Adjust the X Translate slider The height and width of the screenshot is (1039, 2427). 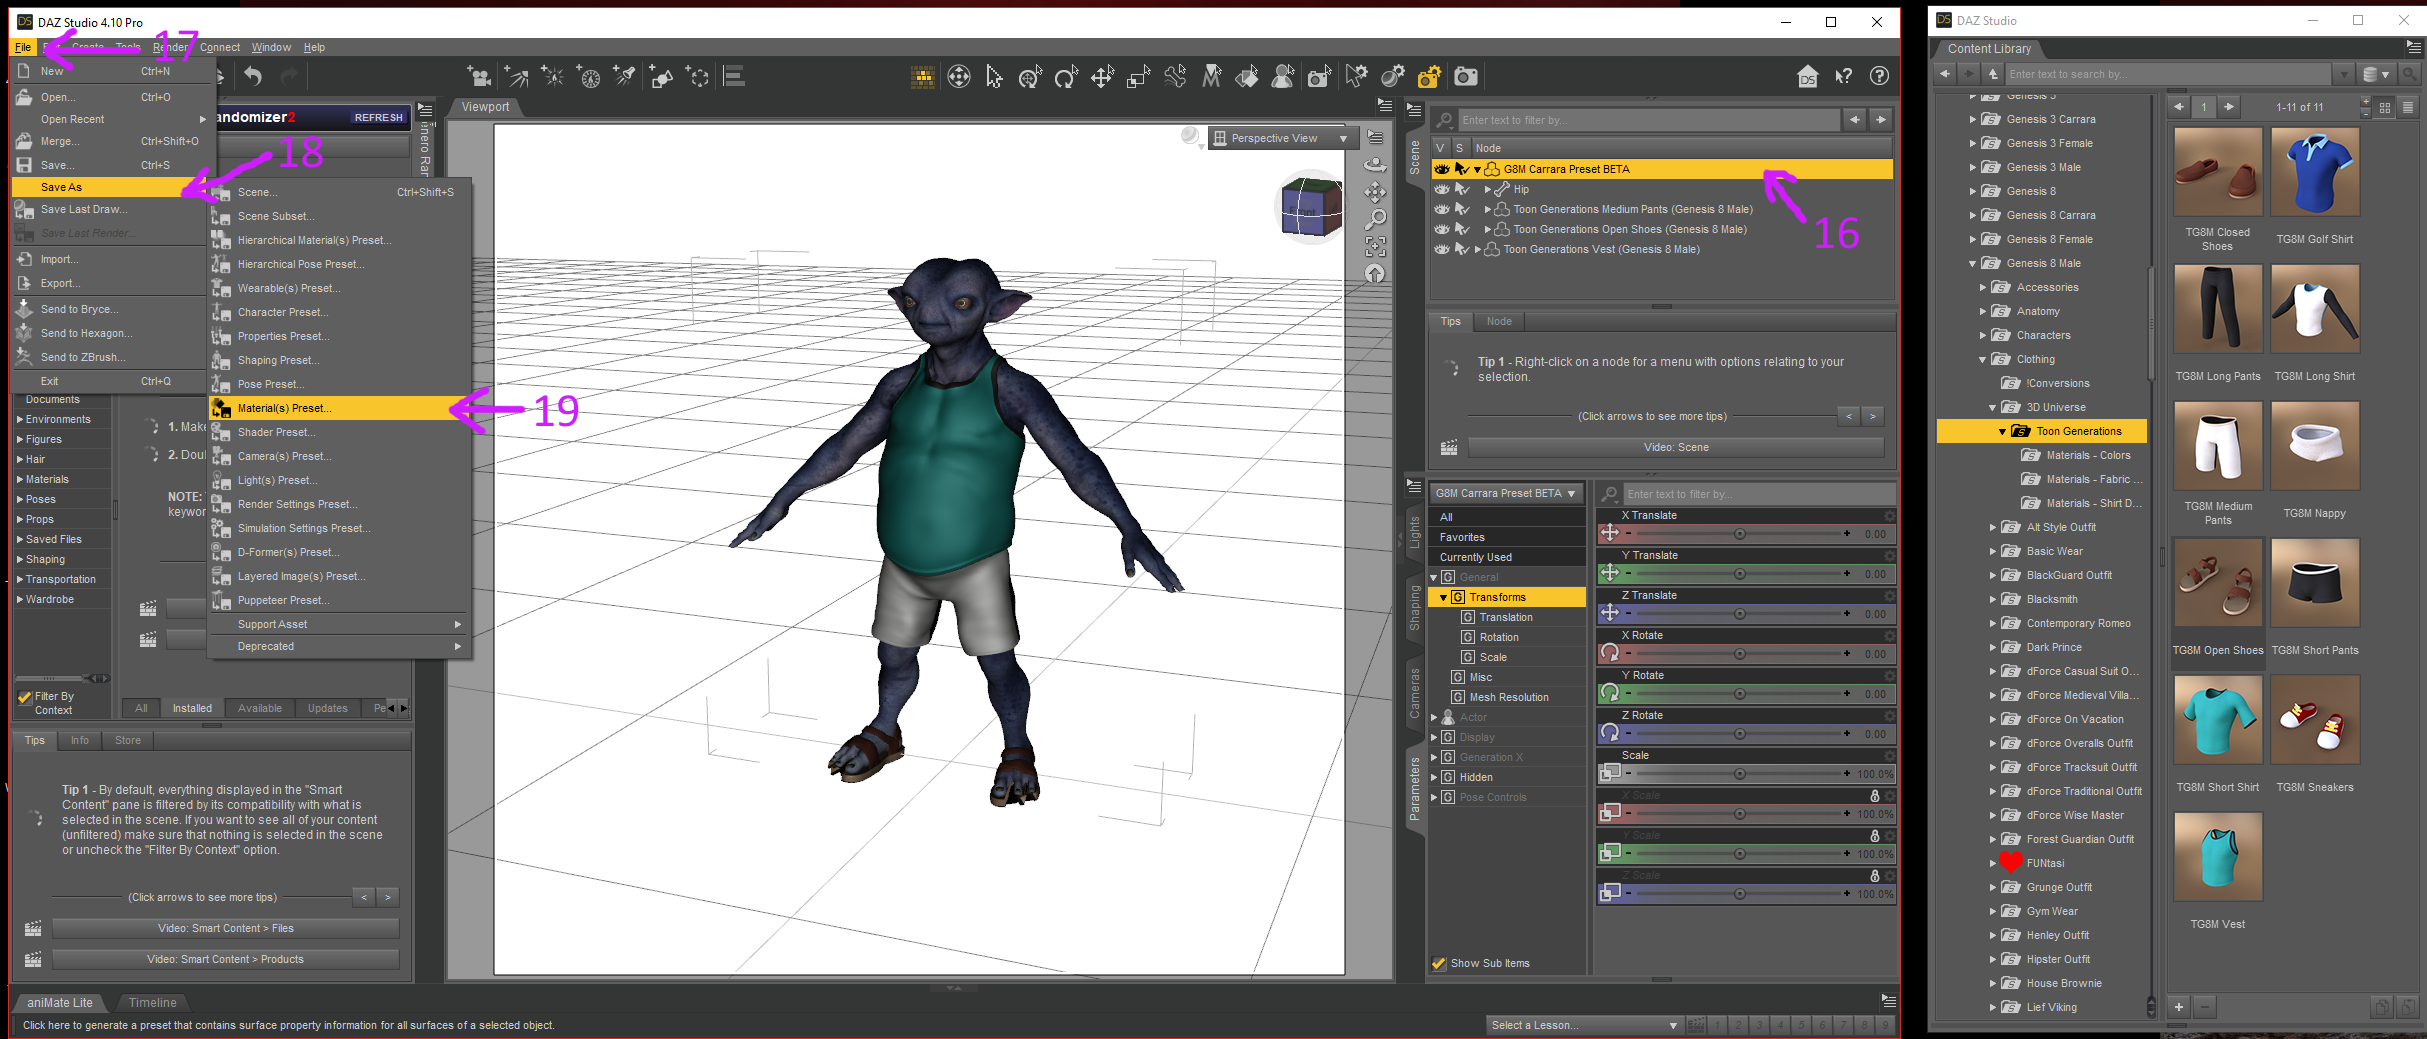(x=1739, y=534)
